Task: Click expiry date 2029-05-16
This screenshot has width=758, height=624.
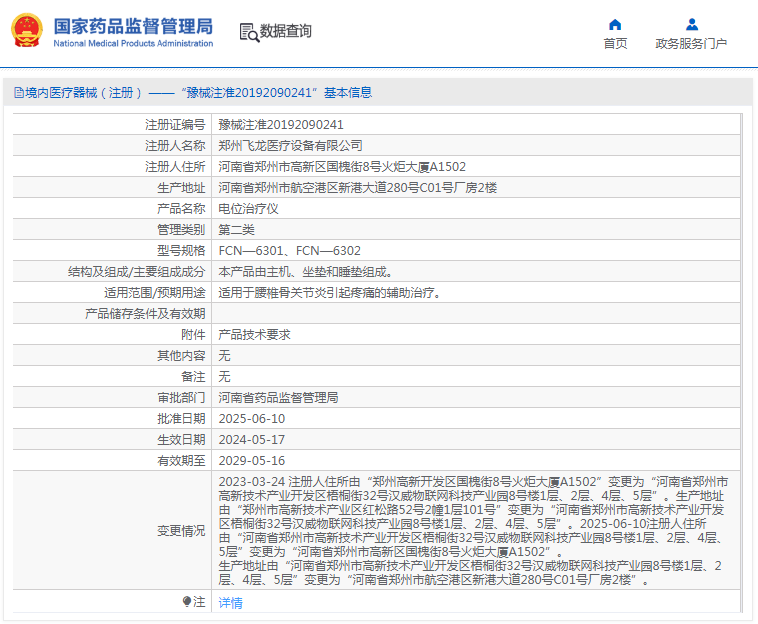Action: pos(252,461)
